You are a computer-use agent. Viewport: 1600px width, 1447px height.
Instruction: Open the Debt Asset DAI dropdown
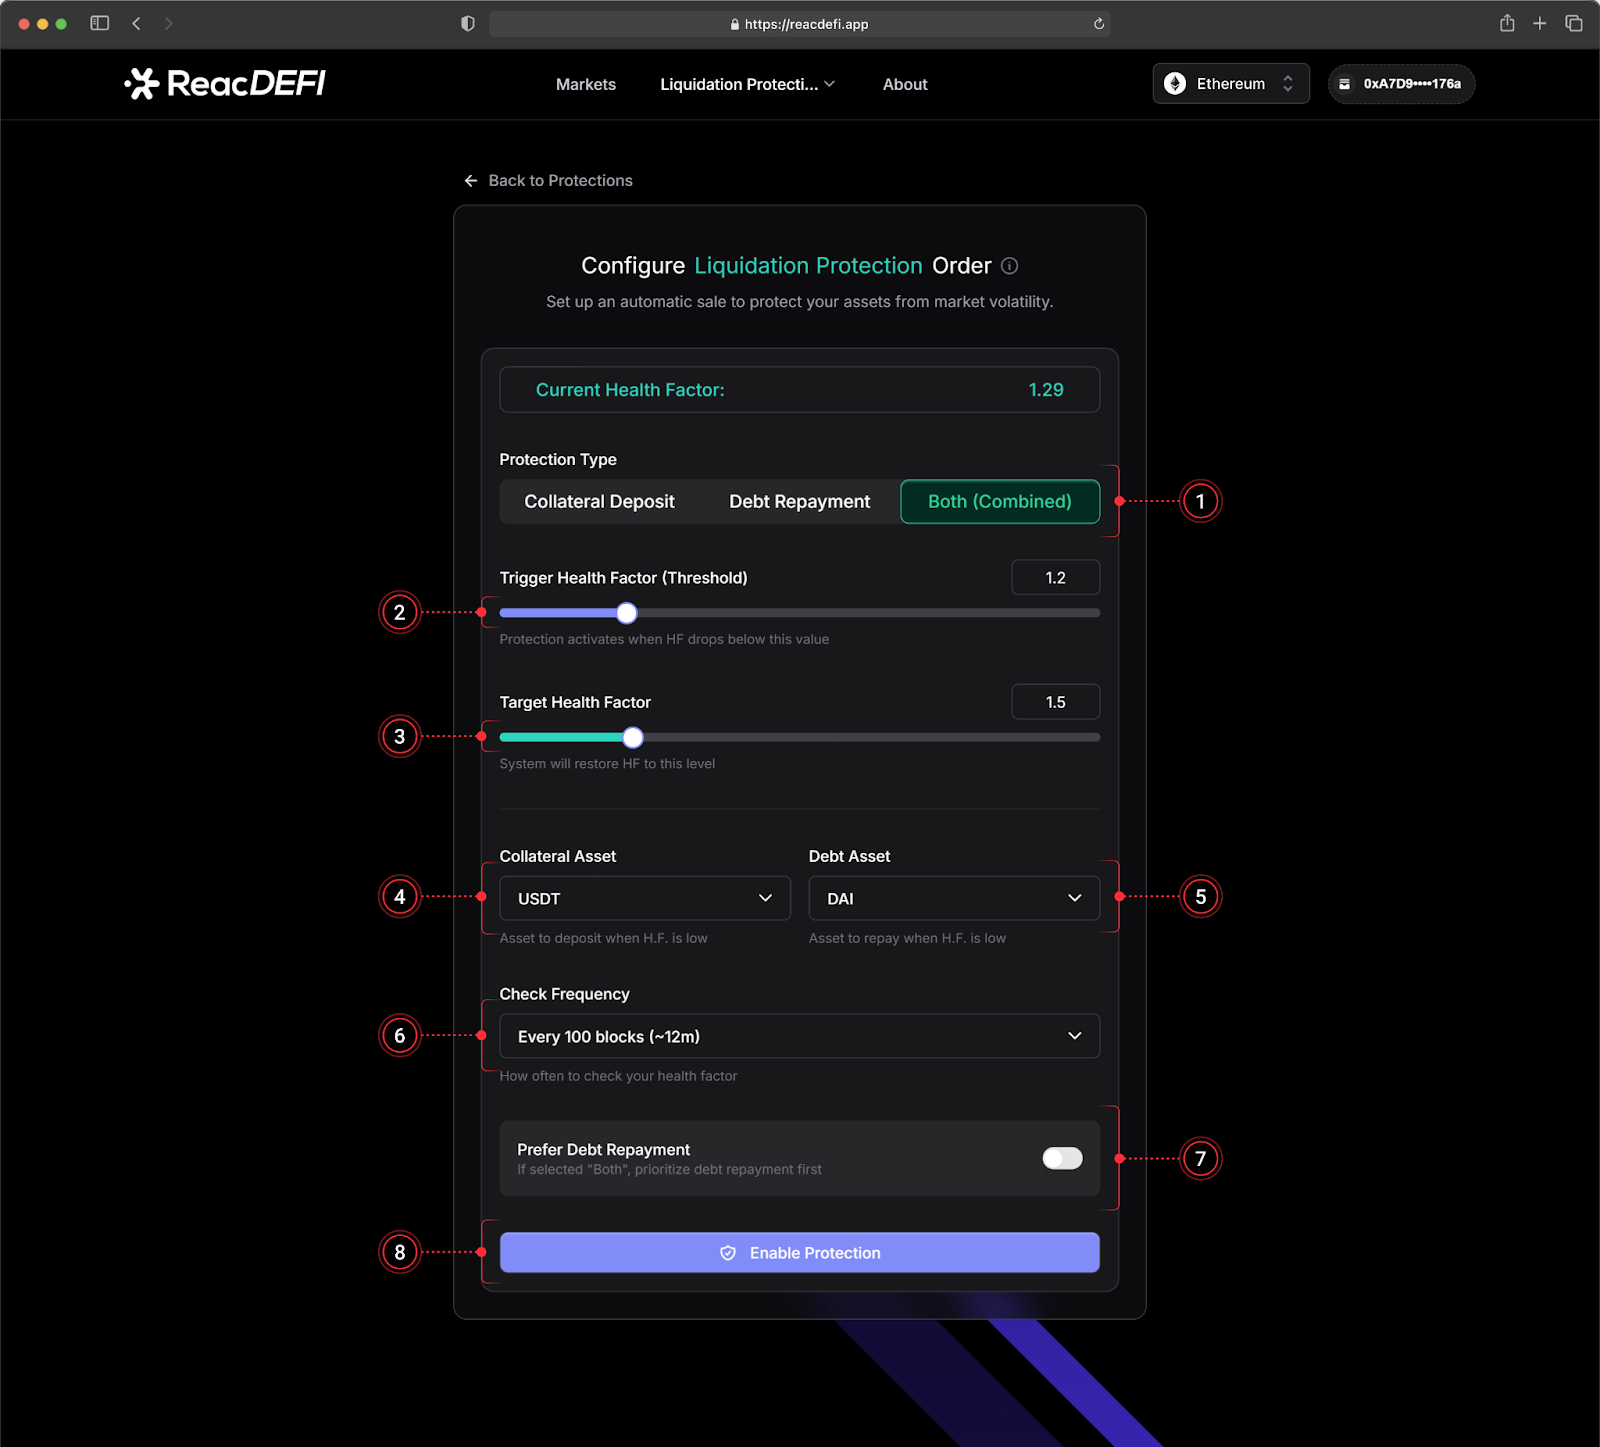point(953,898)
